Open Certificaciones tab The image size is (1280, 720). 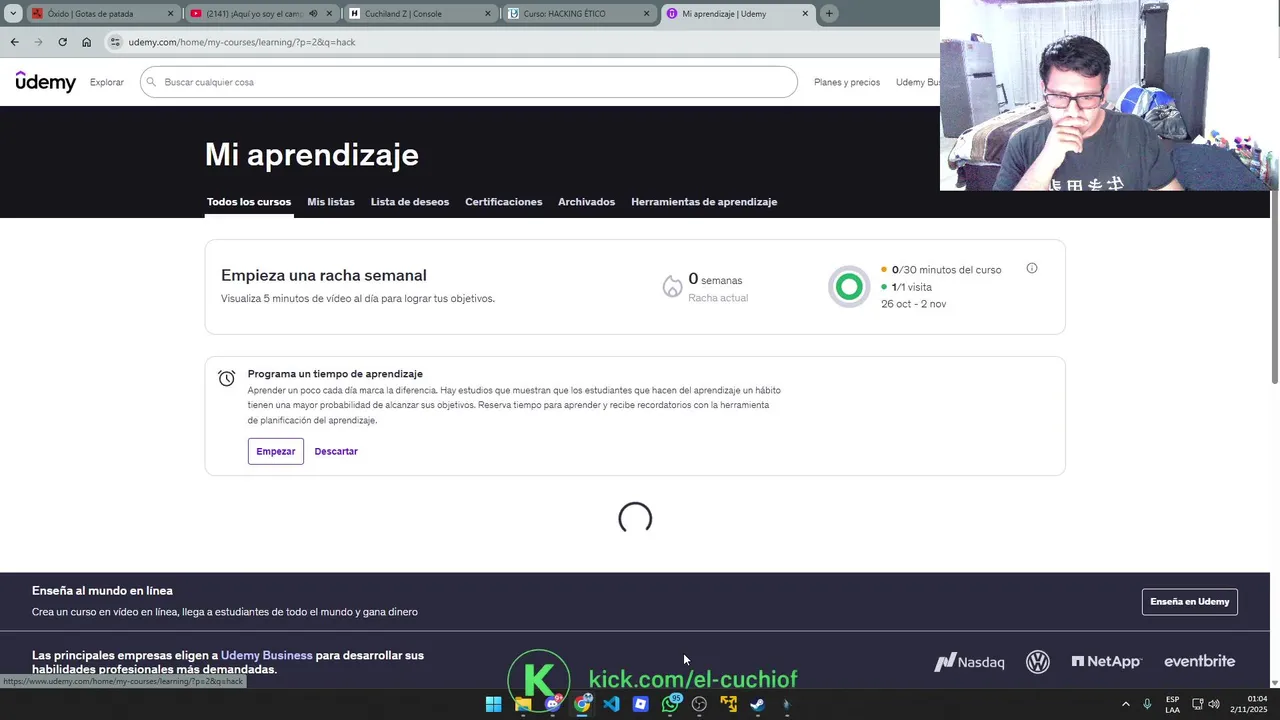(x=504, y=202)
